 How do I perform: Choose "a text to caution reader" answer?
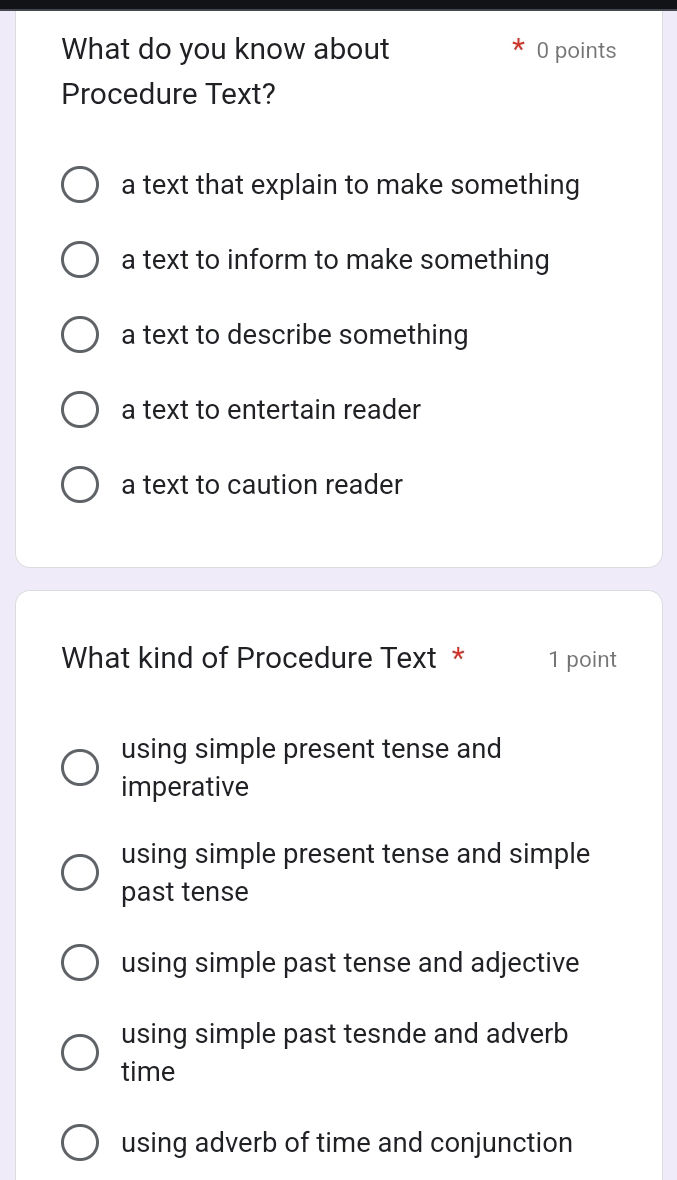[80, 484]
